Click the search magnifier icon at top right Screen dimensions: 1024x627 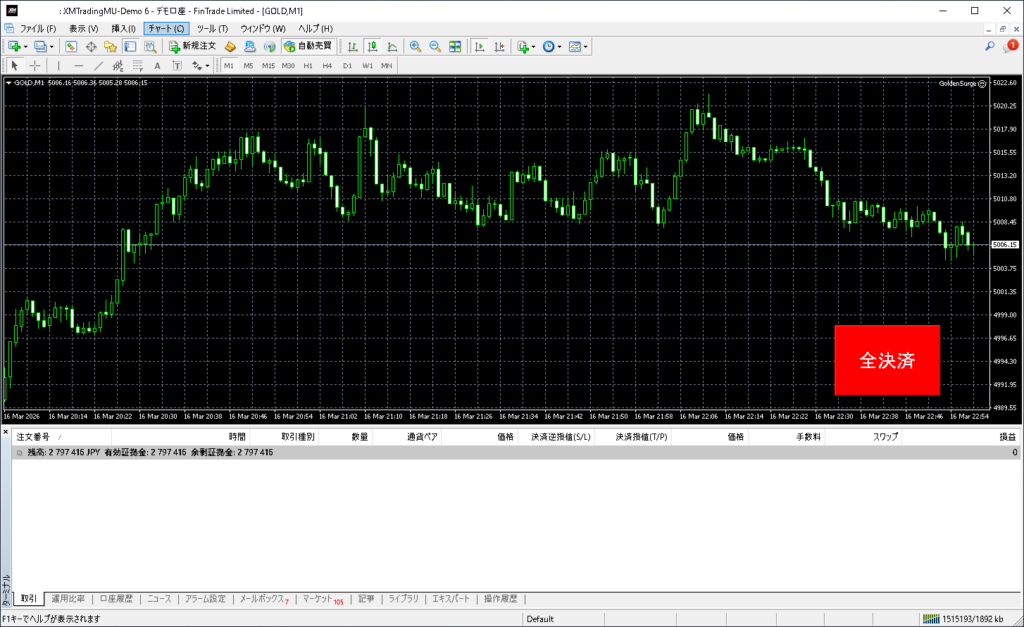click(990, 46)
